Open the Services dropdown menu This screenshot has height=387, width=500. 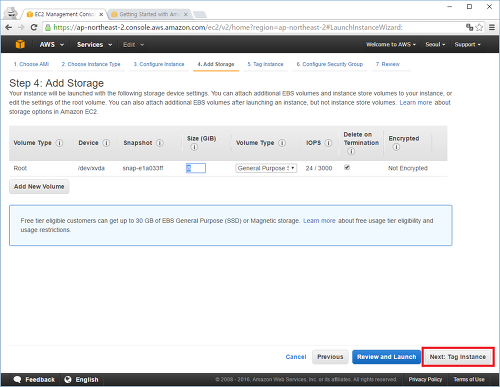click(x=94, y=44)
